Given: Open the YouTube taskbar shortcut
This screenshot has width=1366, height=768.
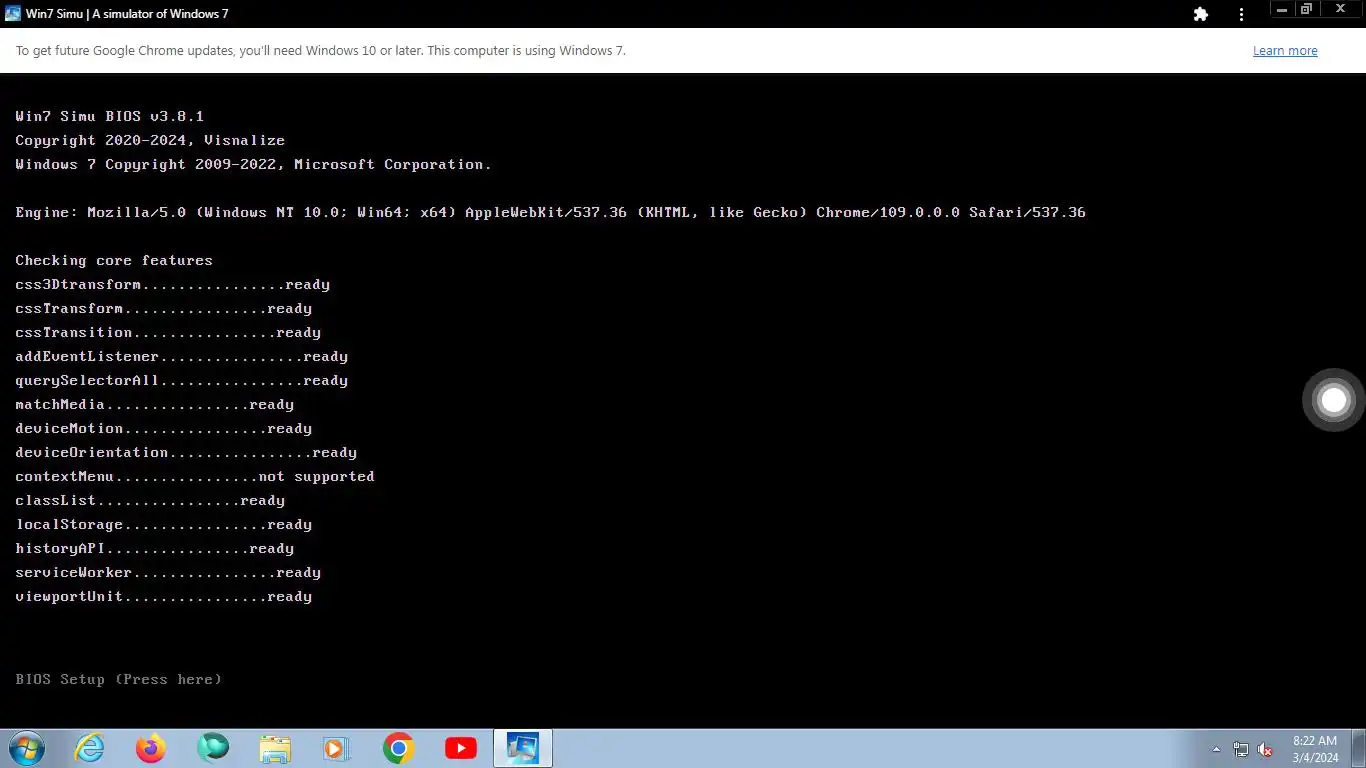Looking at the screenshot, I should pos(461,748).
